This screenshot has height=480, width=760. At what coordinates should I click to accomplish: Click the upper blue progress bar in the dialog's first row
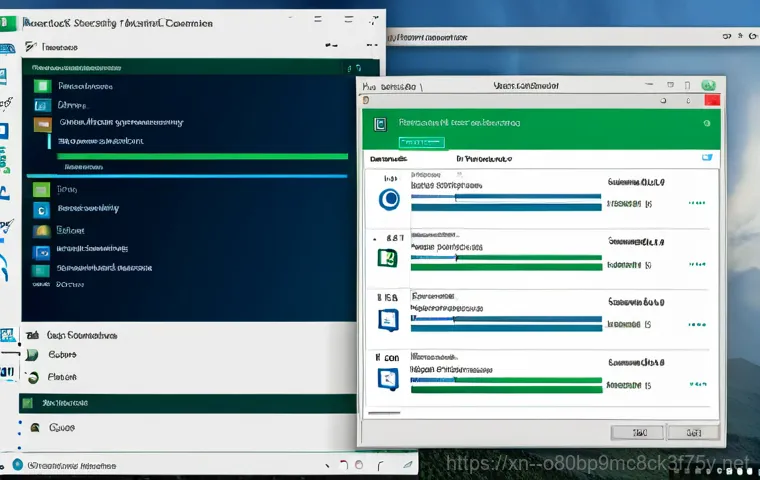(x=506, y=196)
